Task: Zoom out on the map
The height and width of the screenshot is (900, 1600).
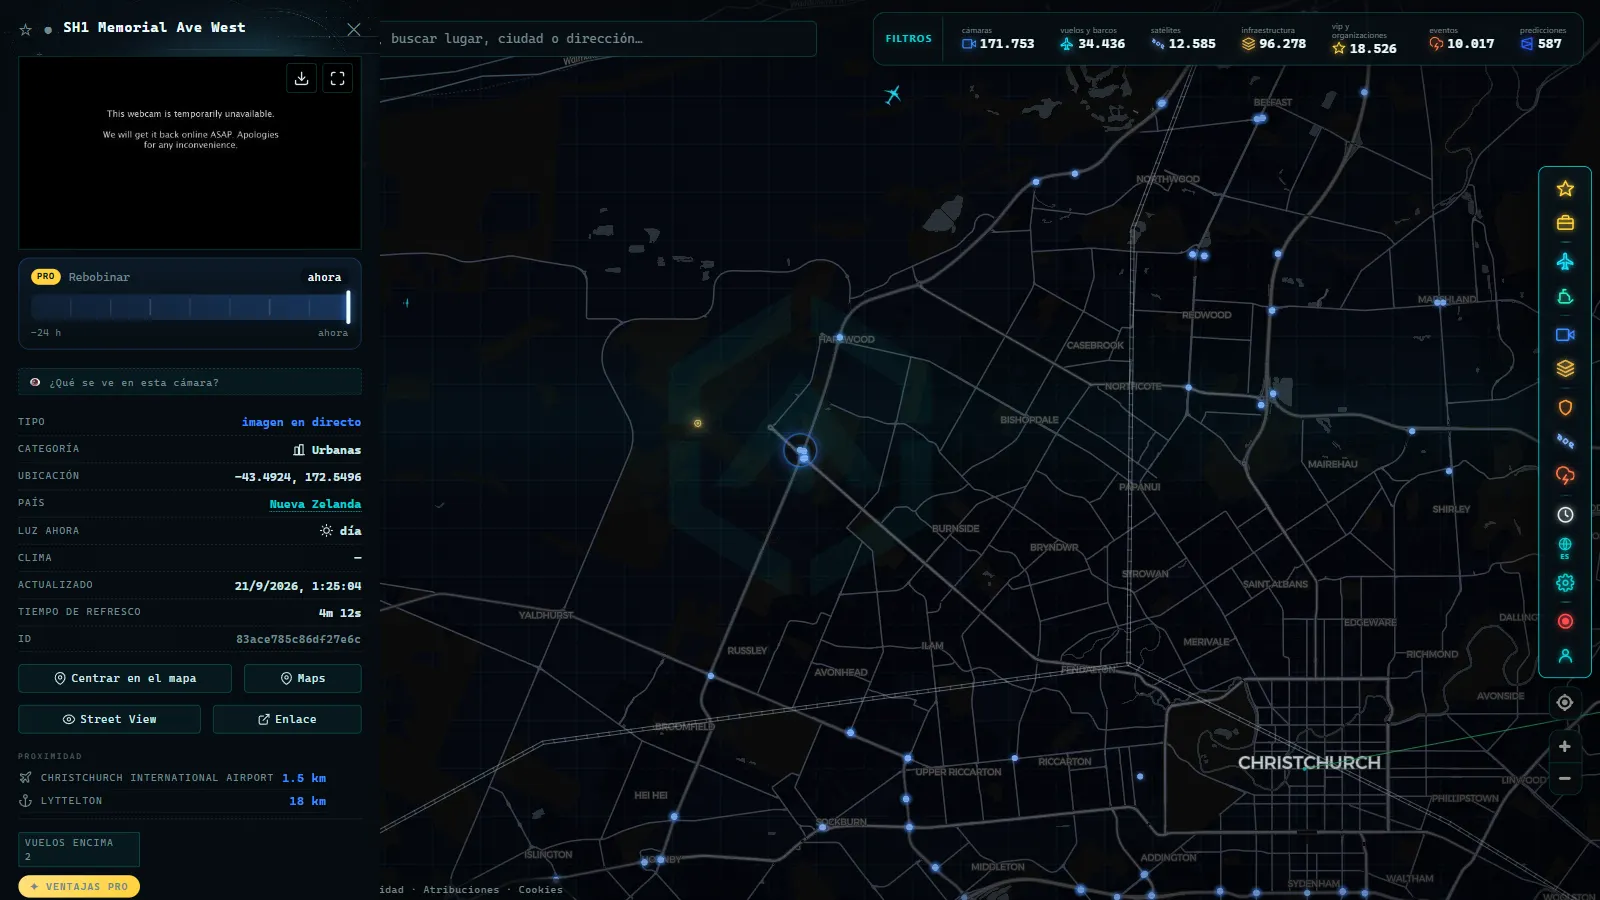Action: click(1565, 779)
